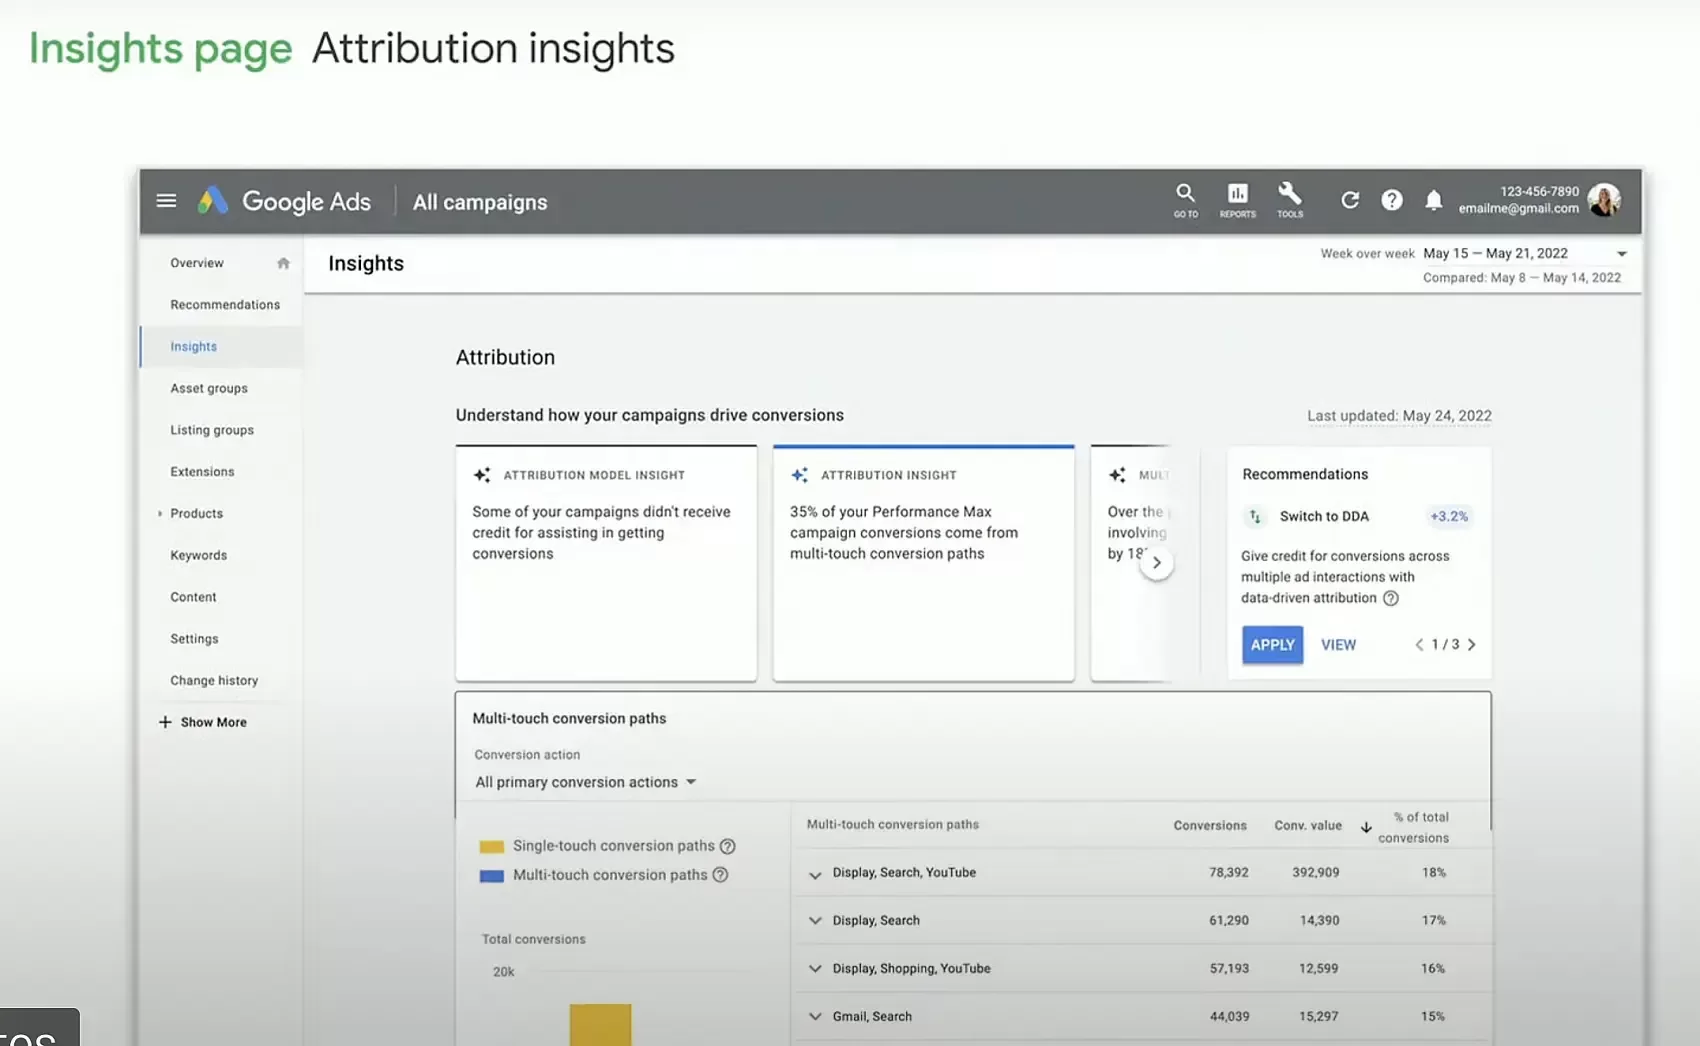Open Settings in the sidebar

(x=194, y=639)
